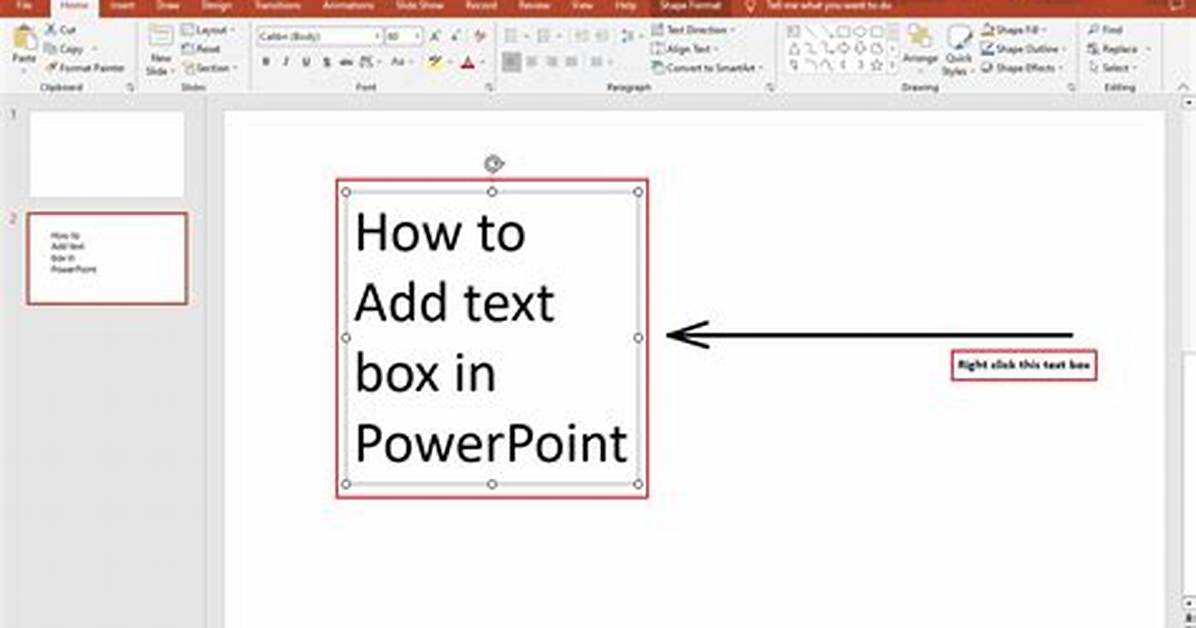Copy the selected text box
Screen dimensions: 1196x628
[64, 49]
